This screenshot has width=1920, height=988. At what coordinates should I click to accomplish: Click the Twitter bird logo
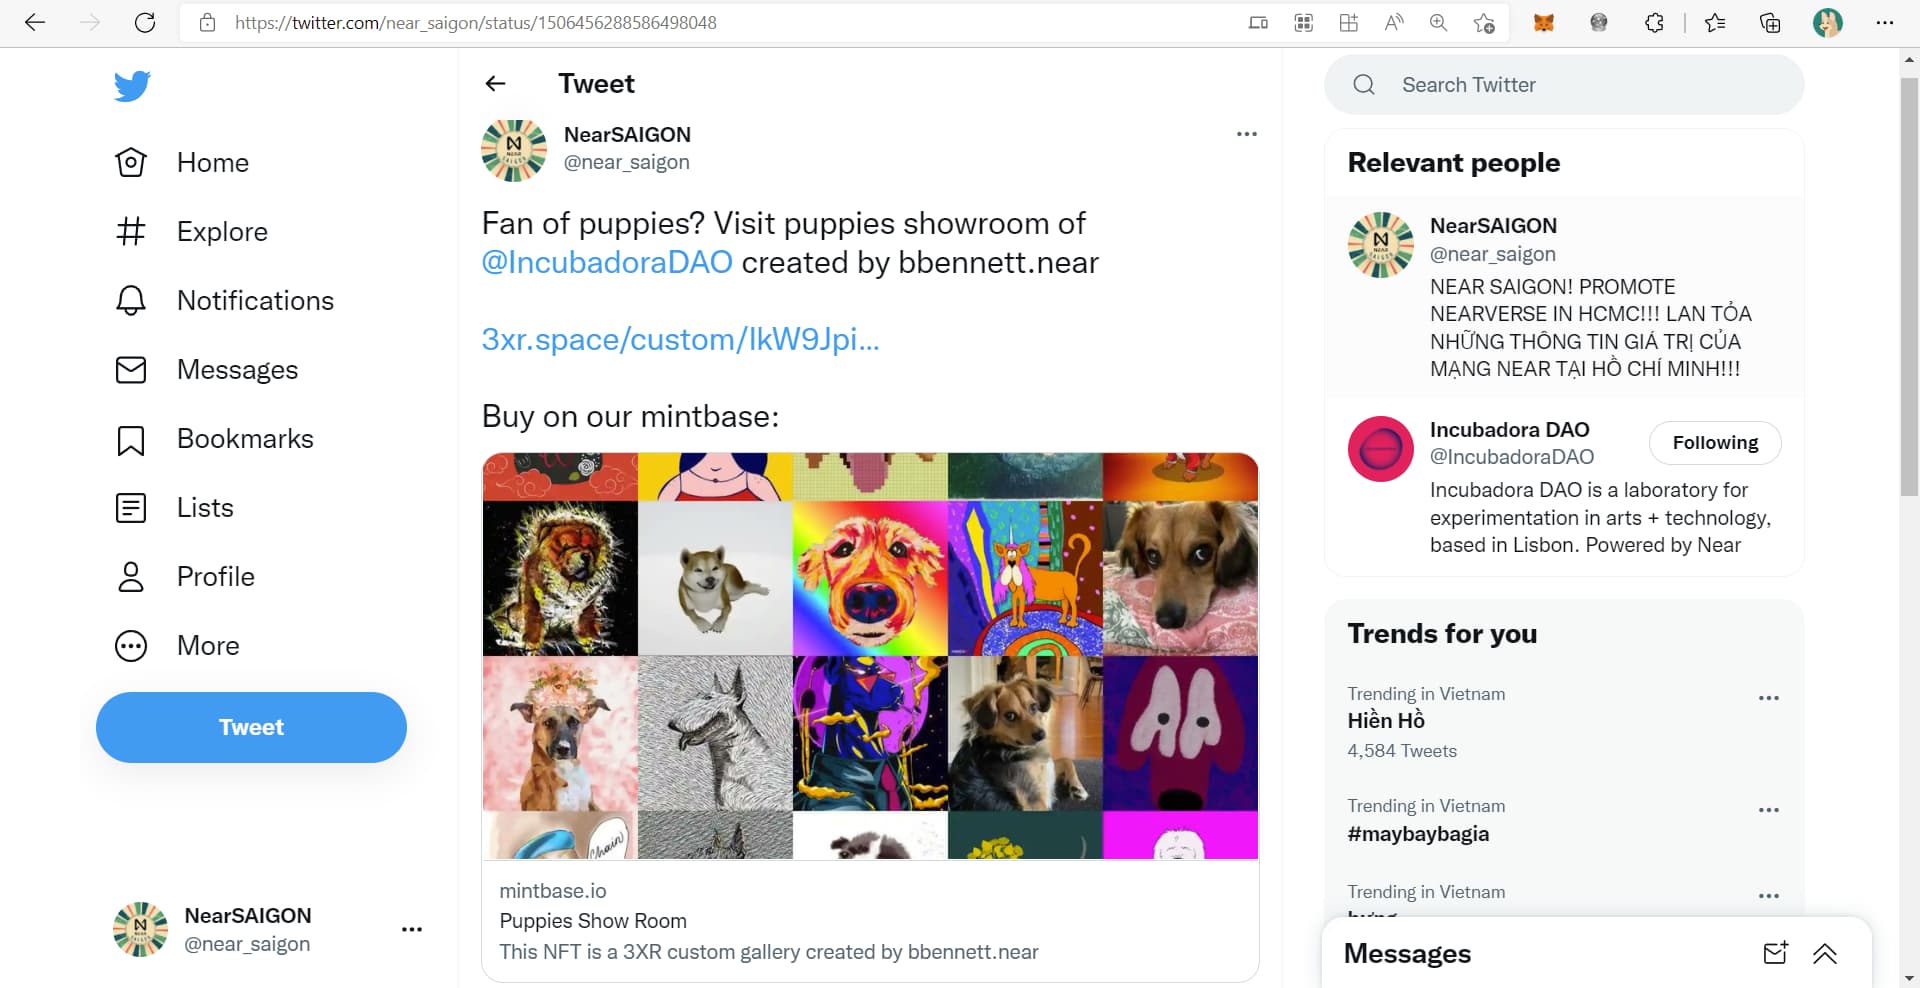click(x=132, y=87)
